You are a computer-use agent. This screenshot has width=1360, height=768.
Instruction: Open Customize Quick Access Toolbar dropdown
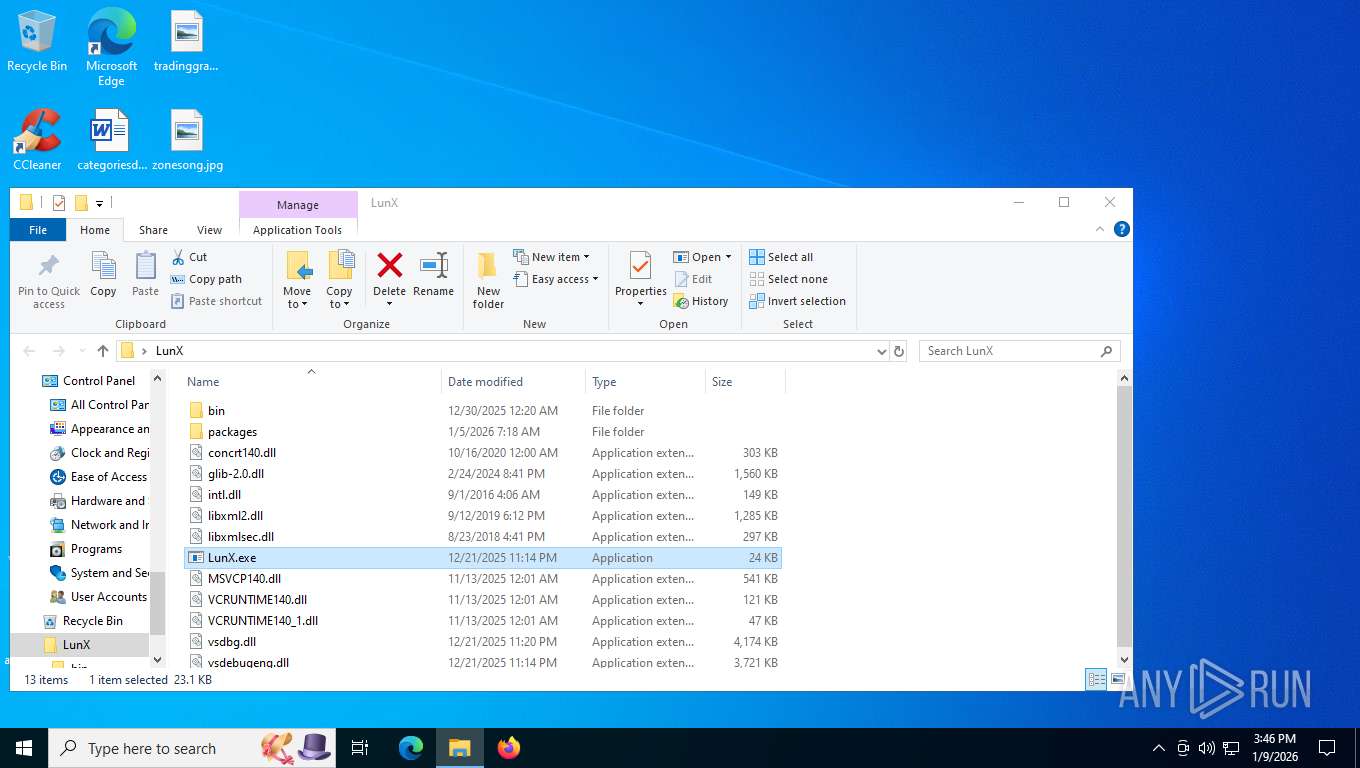point(100,204)
